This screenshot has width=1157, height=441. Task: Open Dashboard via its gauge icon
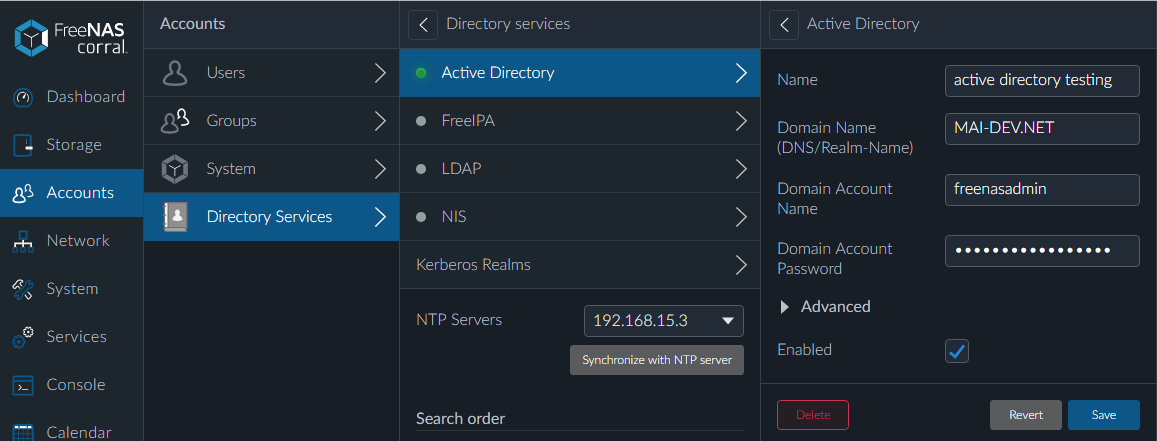coord(23,97)
